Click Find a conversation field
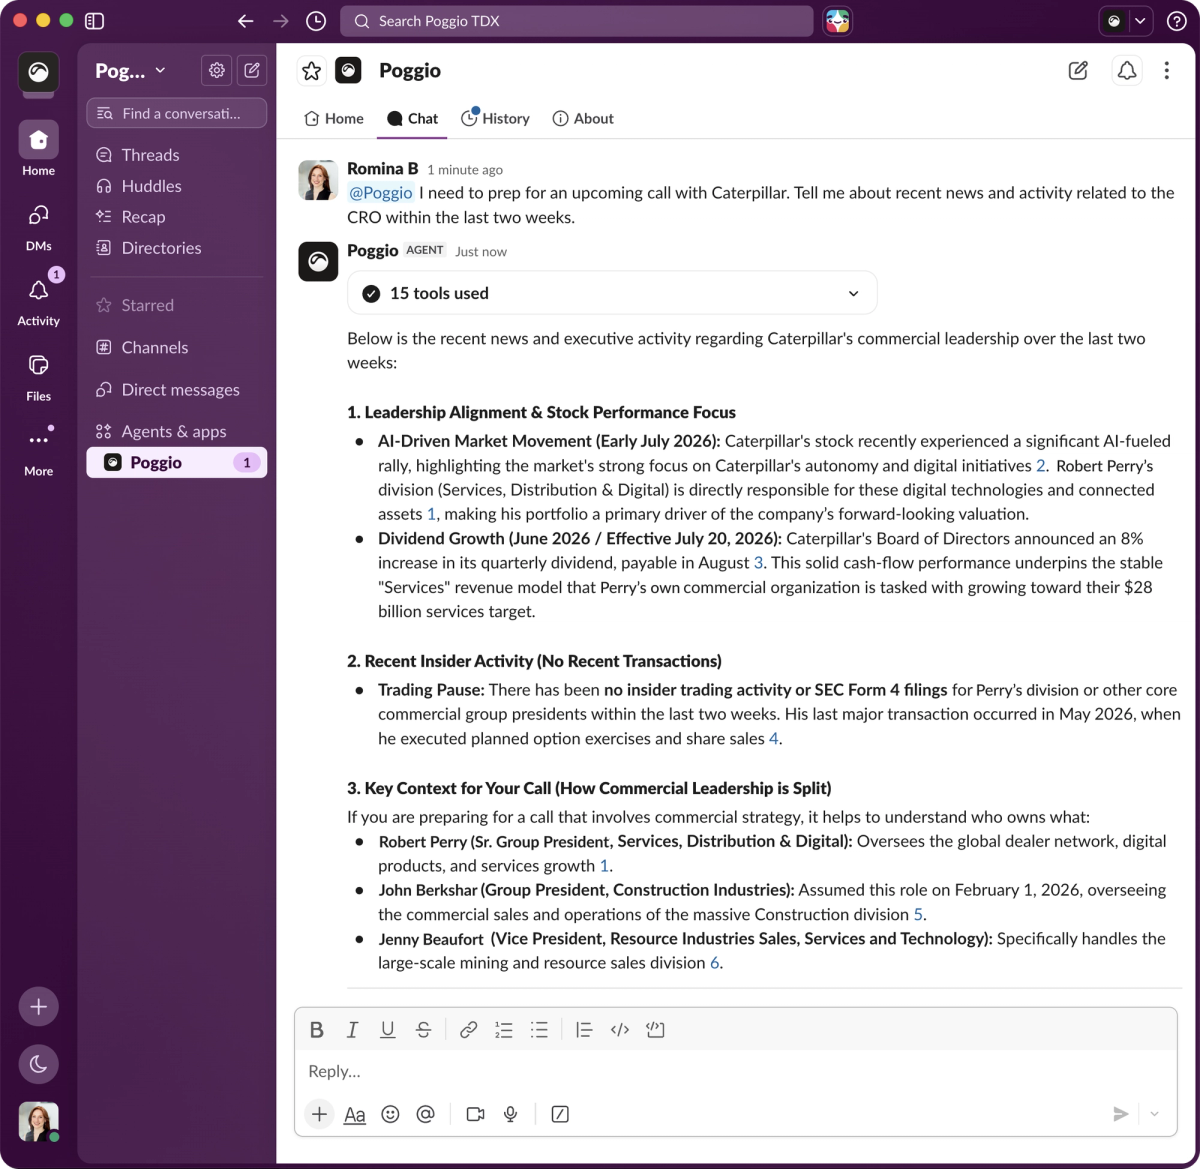 tap(177, 113)
